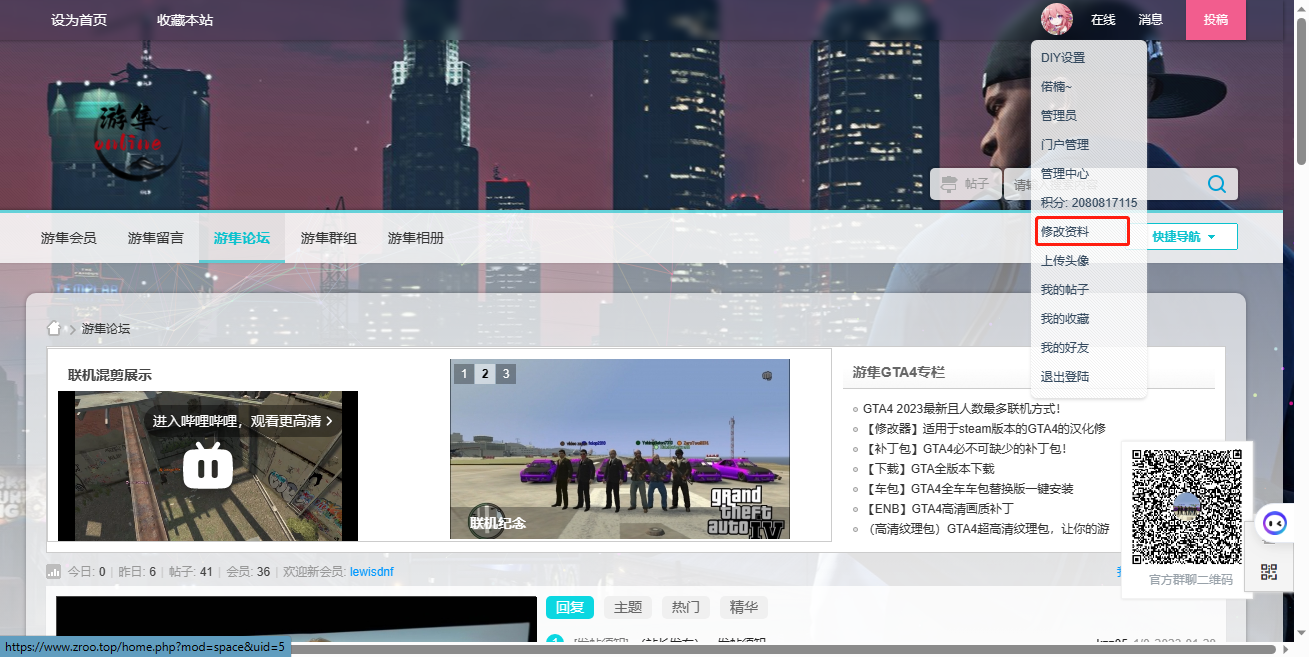Open 【补丁包】GTA4必不可缺少的补丁包 article

click(x=965, y=448)
